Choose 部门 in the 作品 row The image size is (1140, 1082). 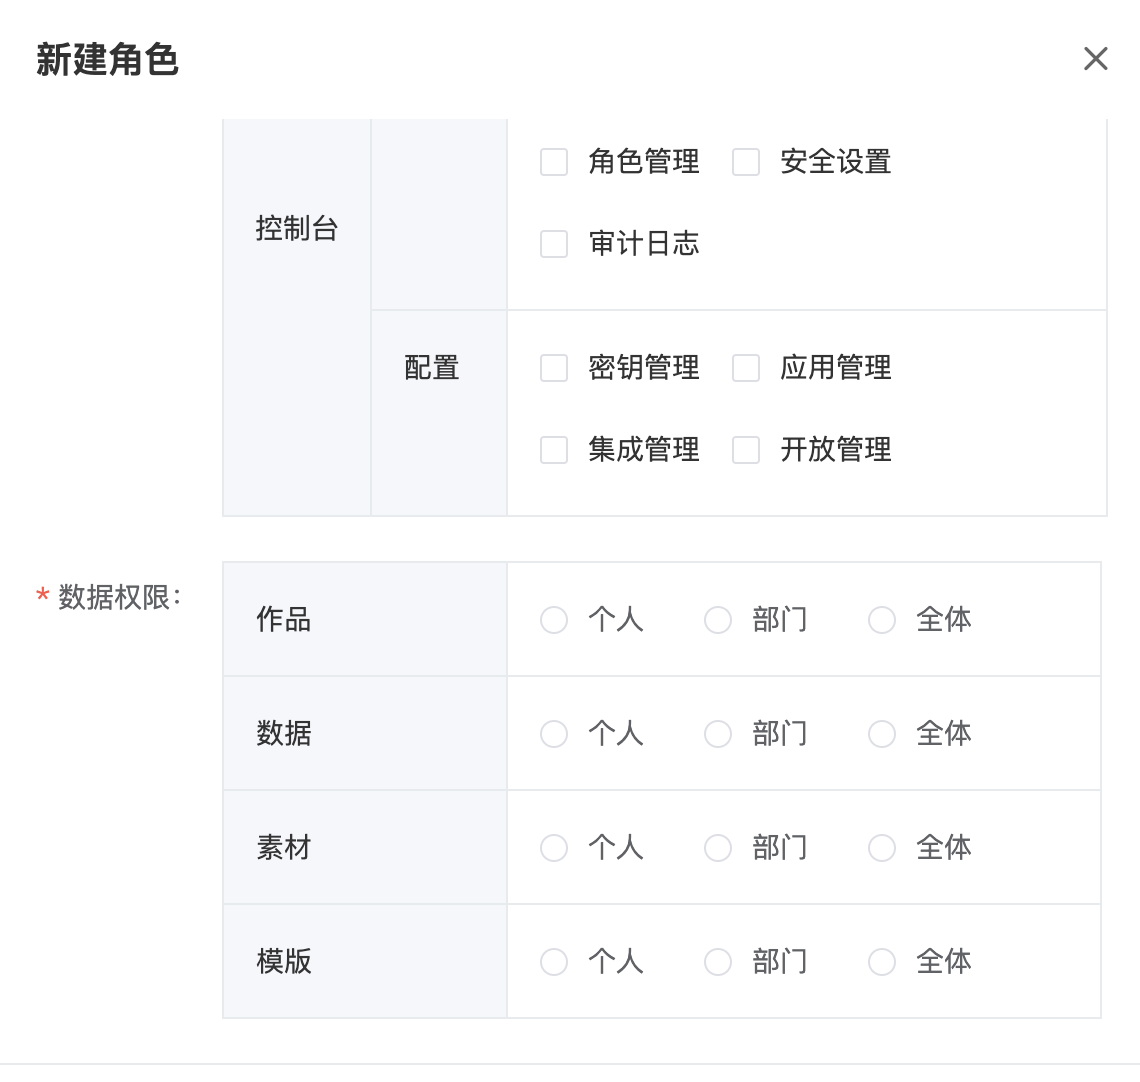point(718,620)
